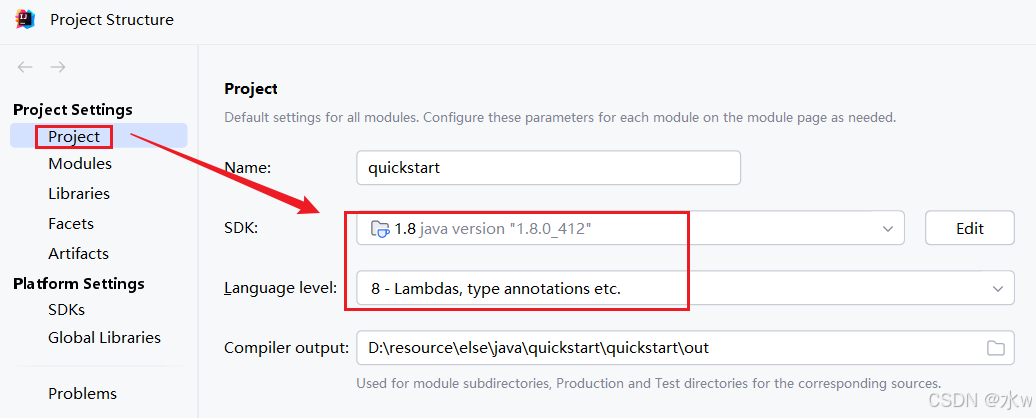This screenshot has width=1036, height=418.
Task: Click the quickstart Name input field
Action: point(548,168)
